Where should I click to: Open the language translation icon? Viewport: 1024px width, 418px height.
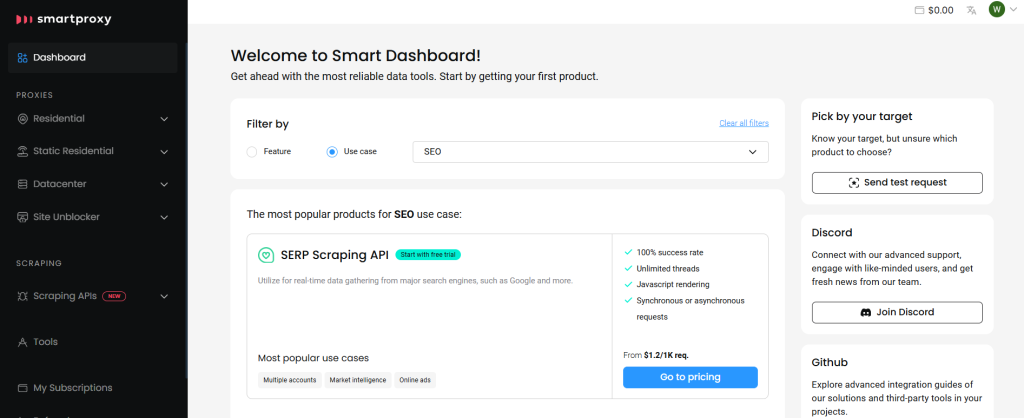(971, 10)
